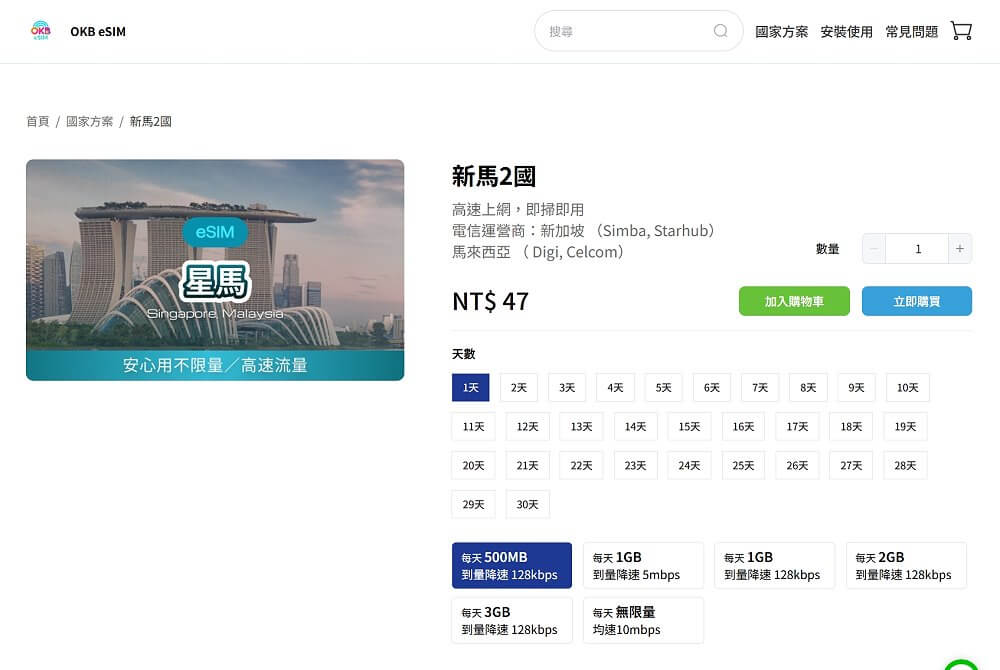Go to 國家方案 in breadcrumb
The width and height of the screenshot is (1000, 670).
89,121
